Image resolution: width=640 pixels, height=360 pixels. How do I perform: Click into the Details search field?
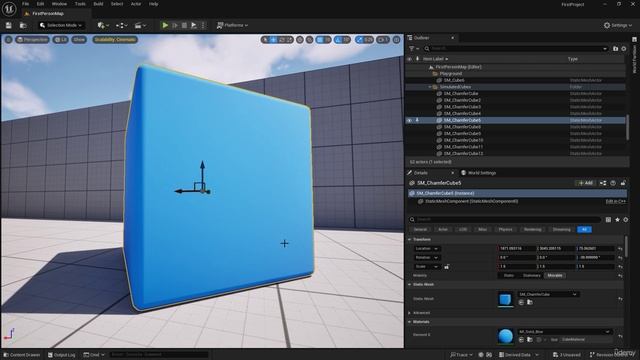505,220
